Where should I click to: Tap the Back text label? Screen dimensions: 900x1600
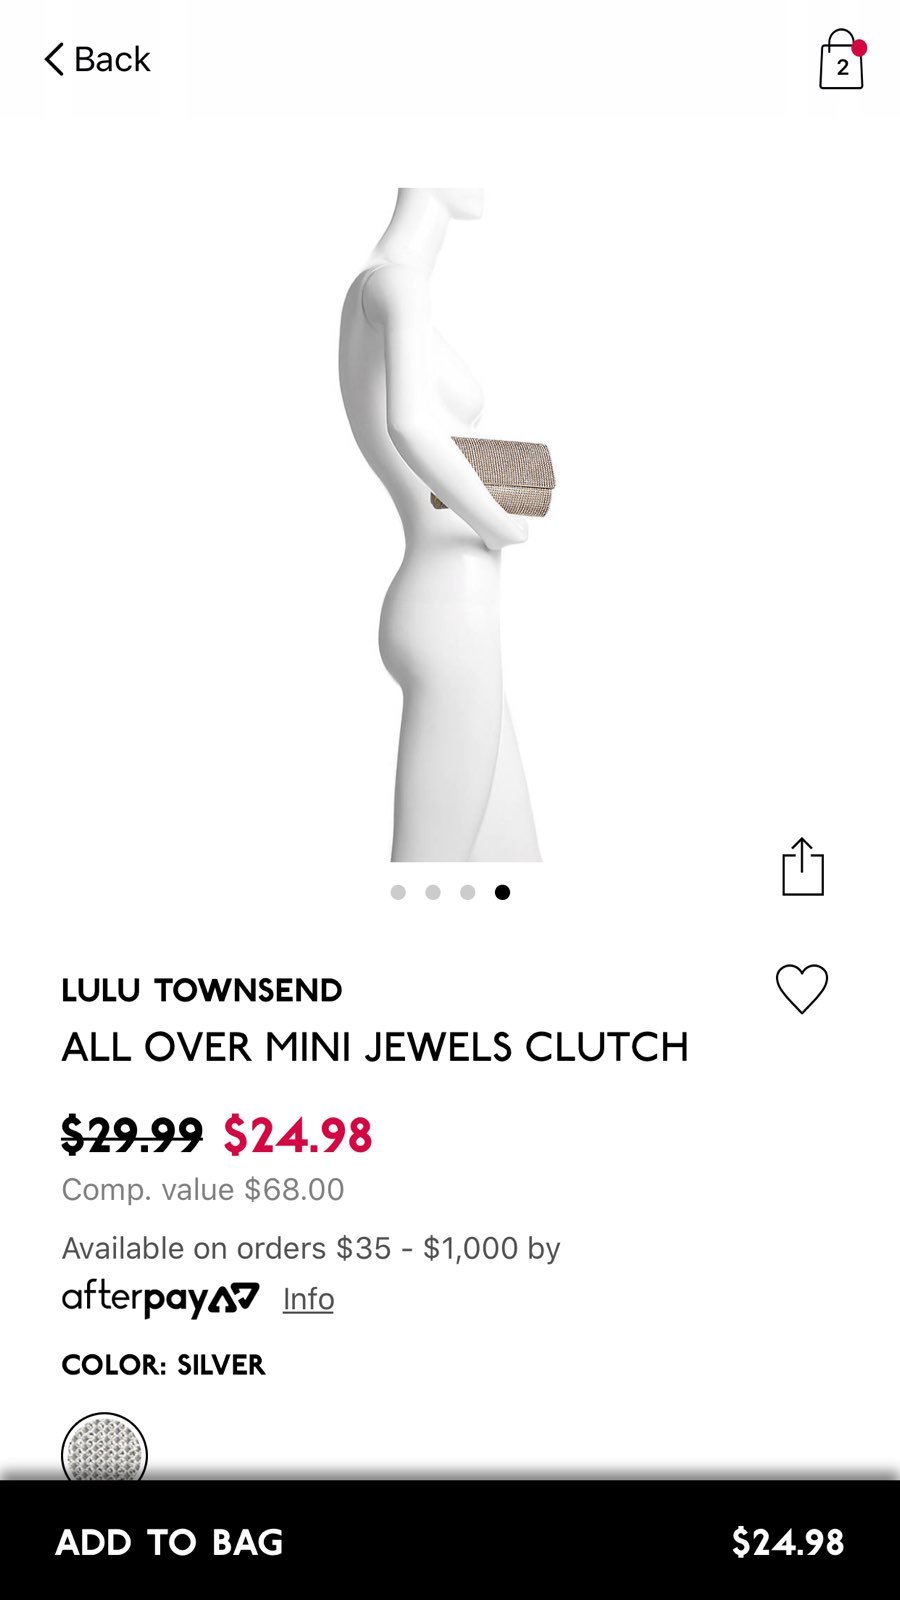pyautogui.click(x=112, y=59)
